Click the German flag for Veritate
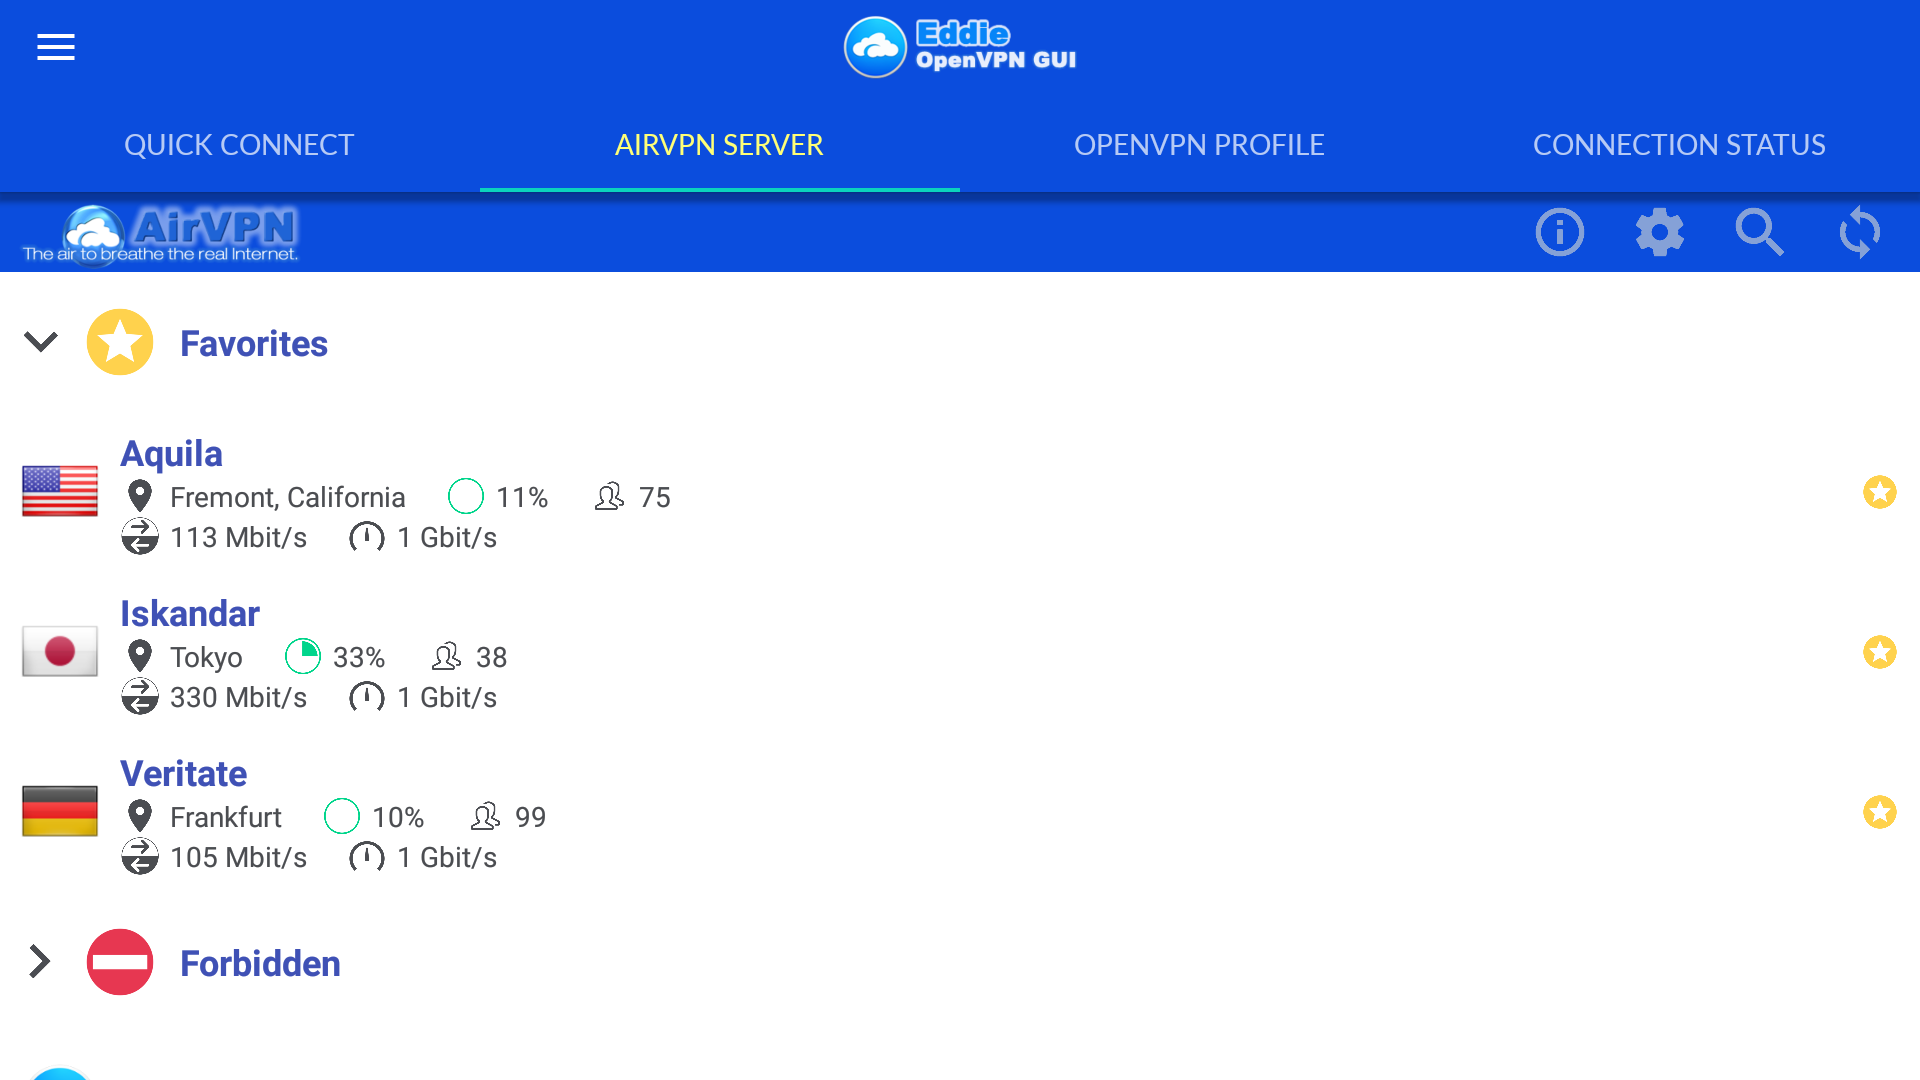 [60, 811]
